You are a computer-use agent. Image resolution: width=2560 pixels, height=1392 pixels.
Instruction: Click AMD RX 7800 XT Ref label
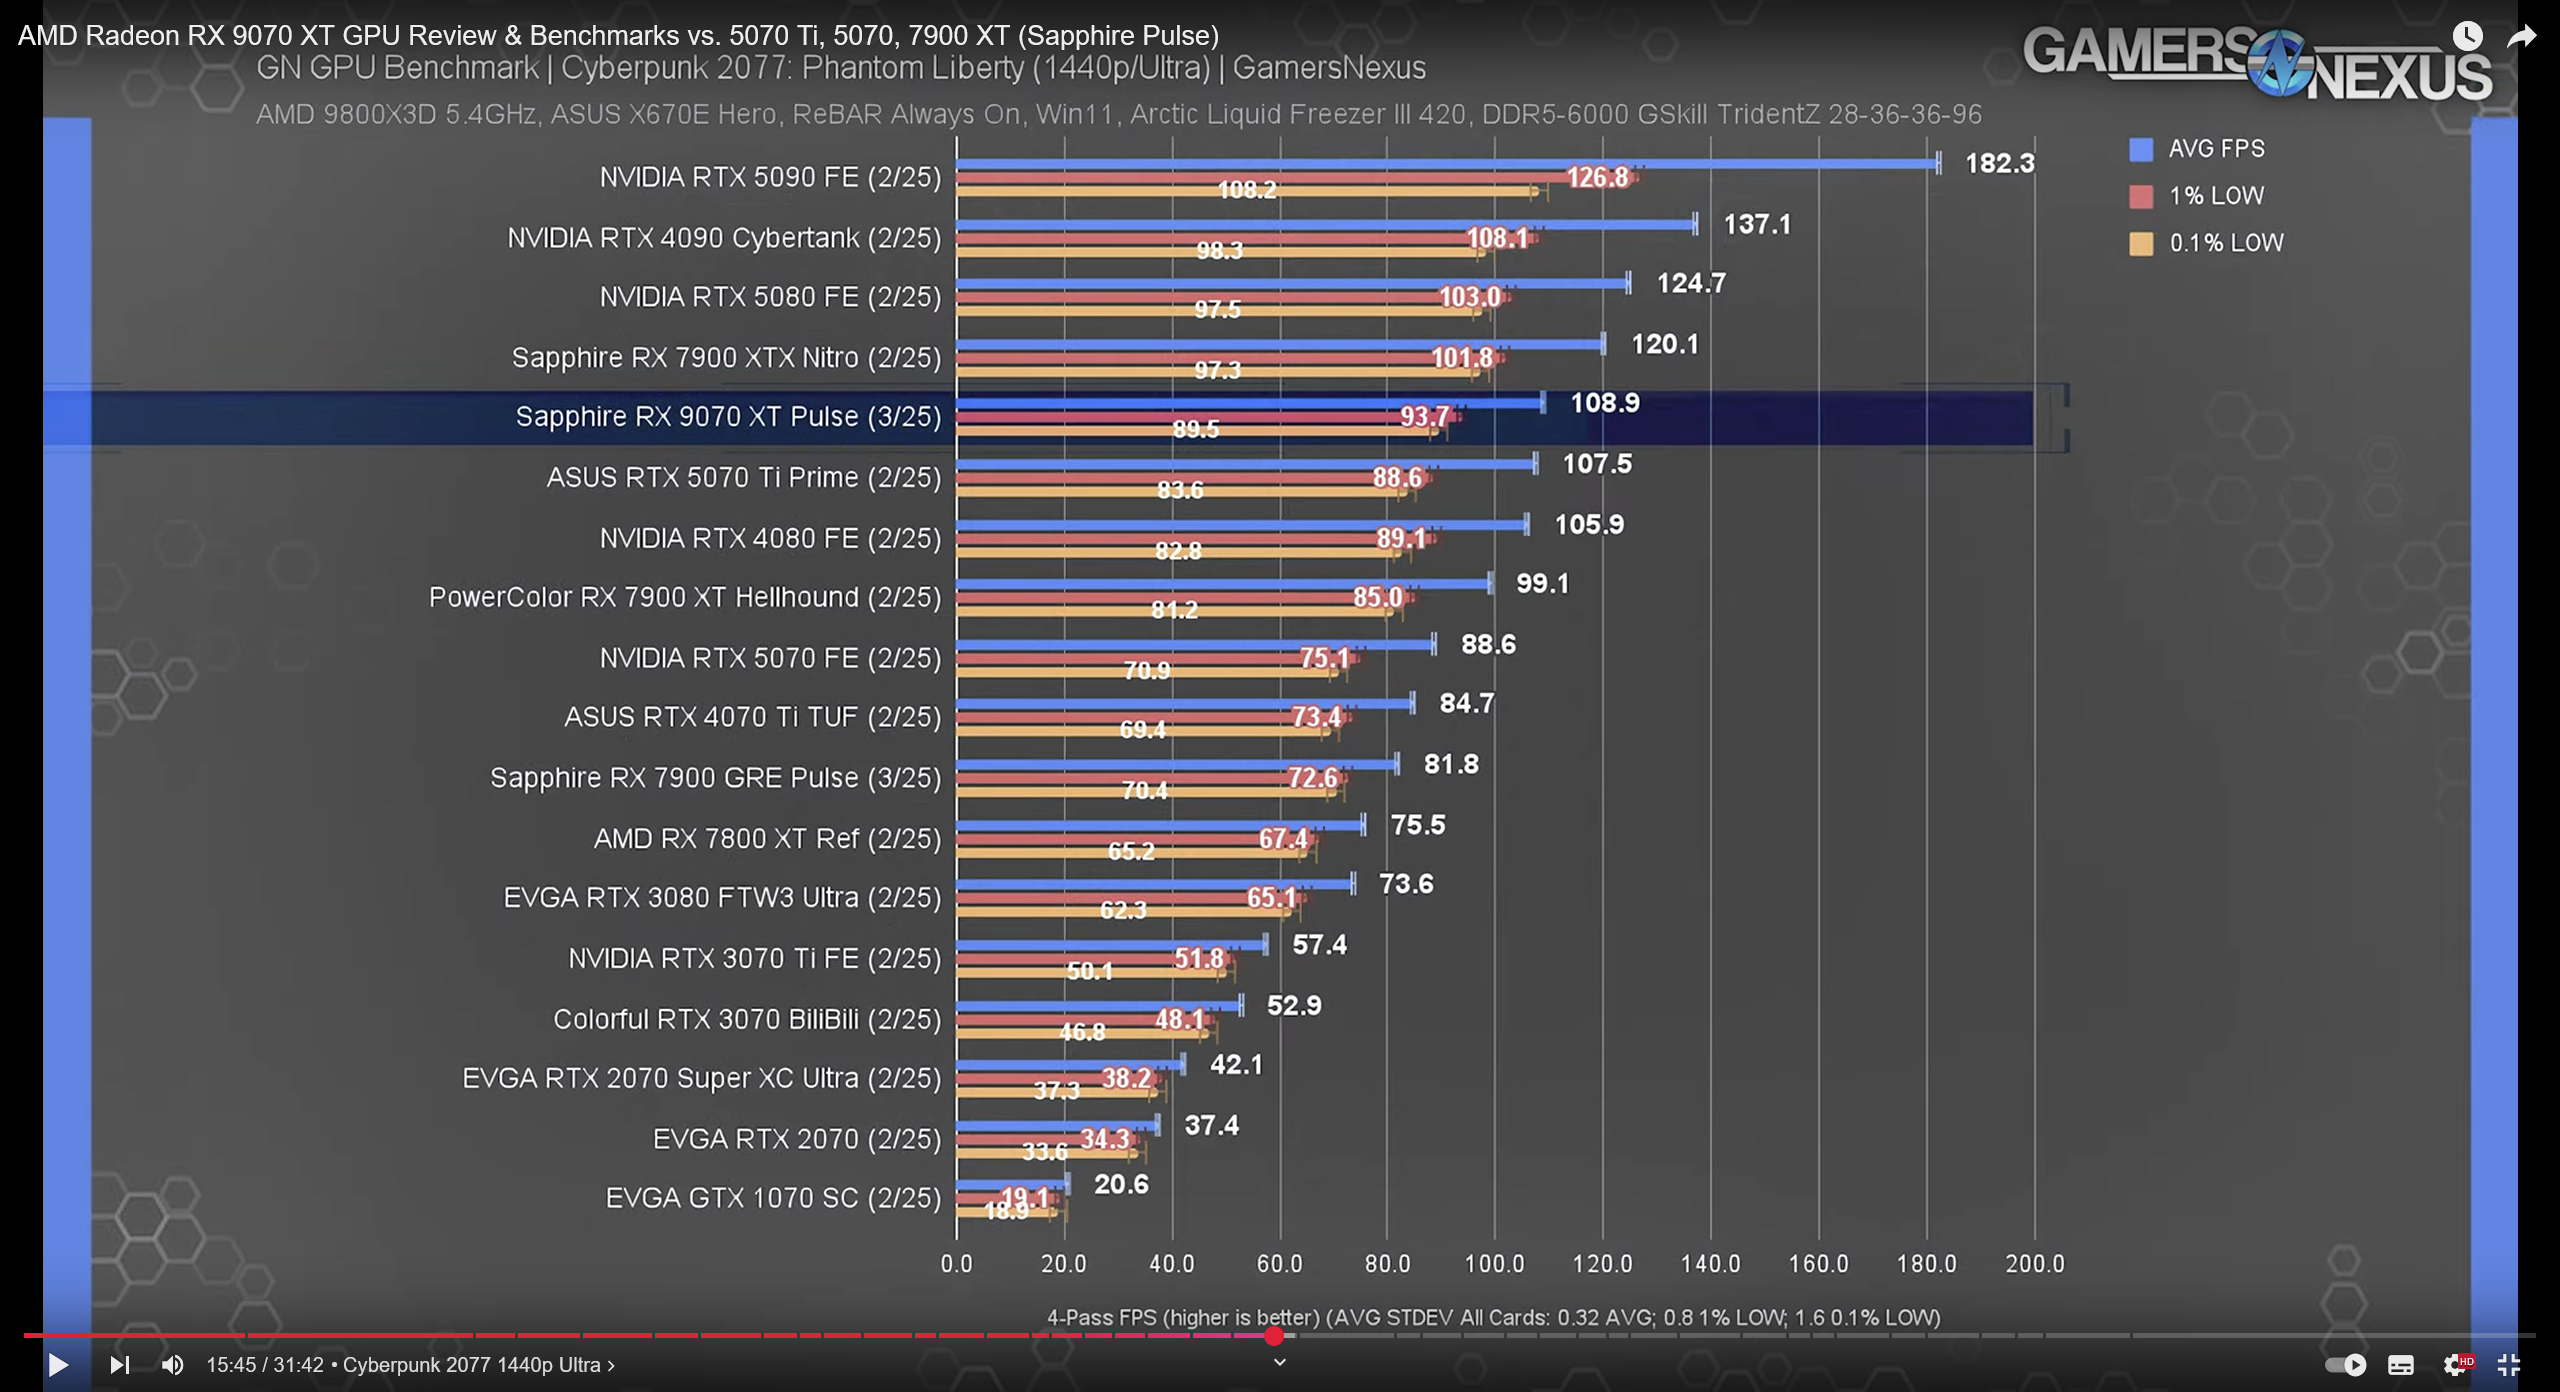(767, 838)
